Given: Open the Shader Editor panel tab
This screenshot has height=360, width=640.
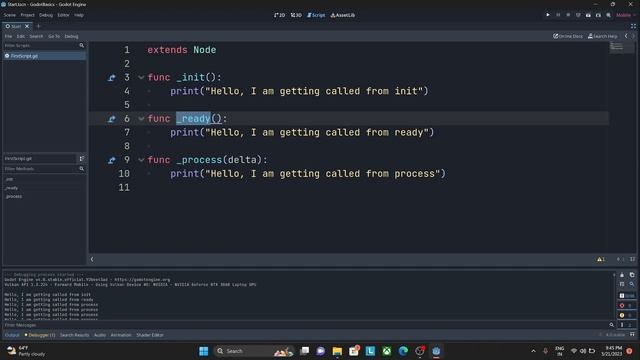Looking at the screenshot, I should [x=150, y=335].
